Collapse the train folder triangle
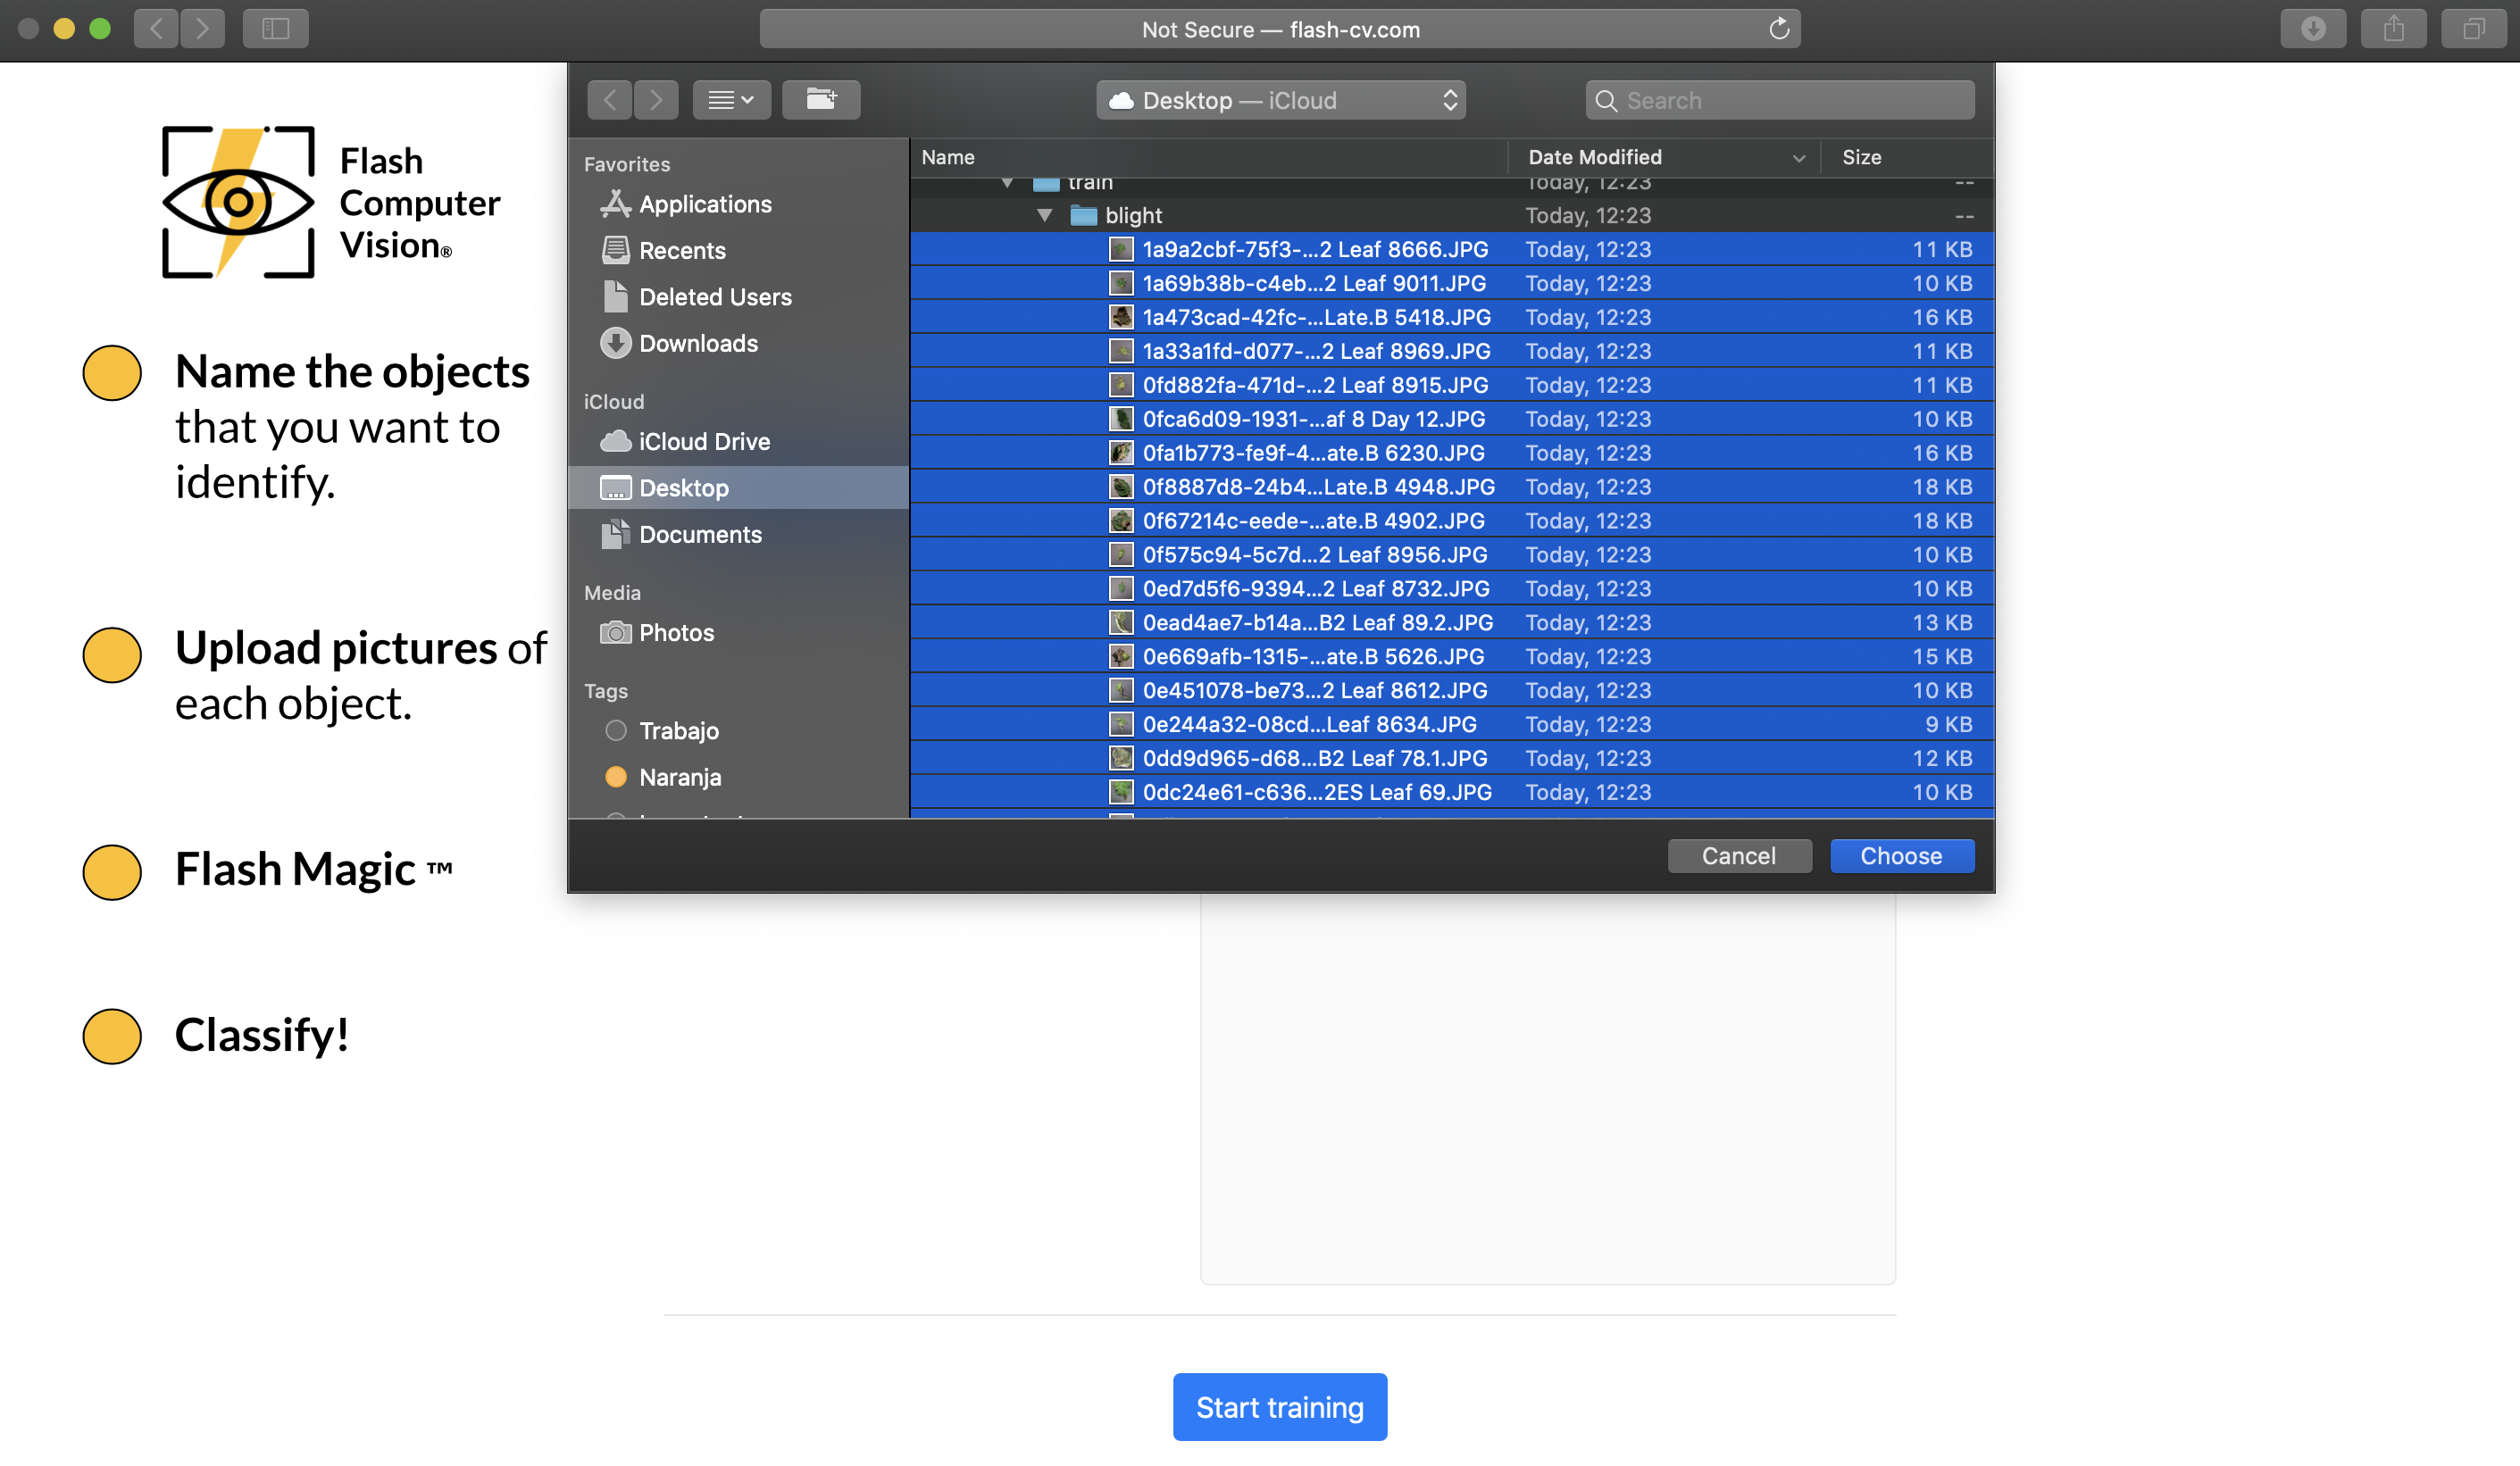Screen dimensions: 2520x1466 click(1007, 183)
